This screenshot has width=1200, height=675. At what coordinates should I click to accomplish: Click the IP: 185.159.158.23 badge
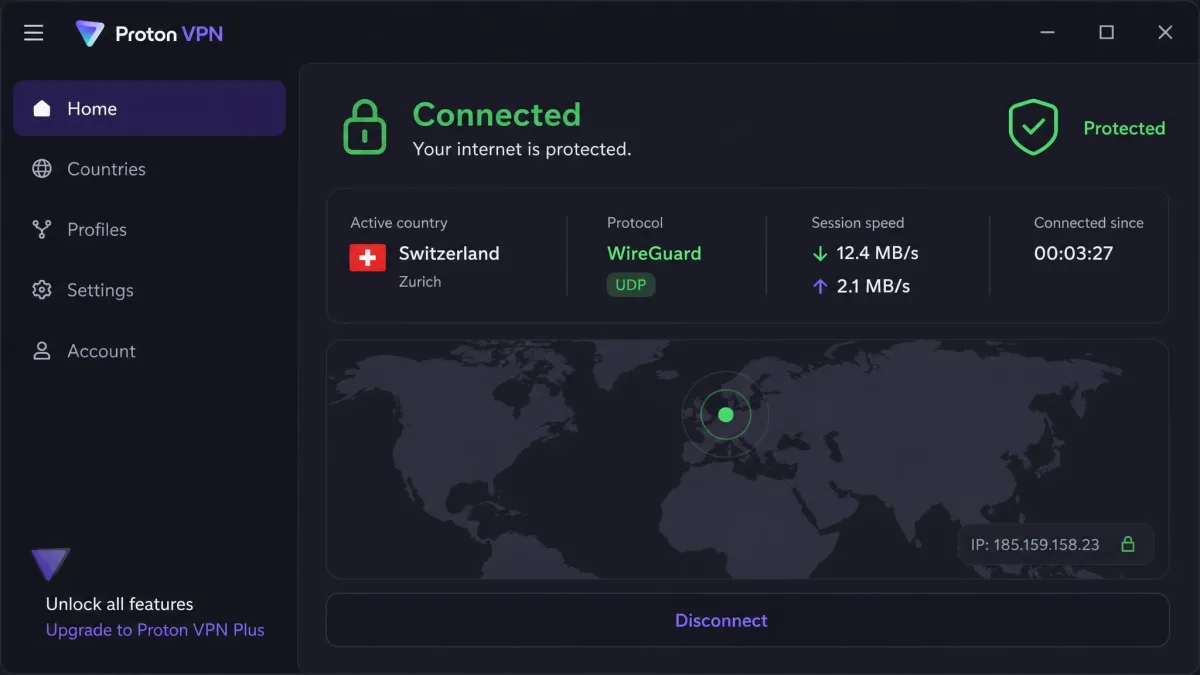1056,544
